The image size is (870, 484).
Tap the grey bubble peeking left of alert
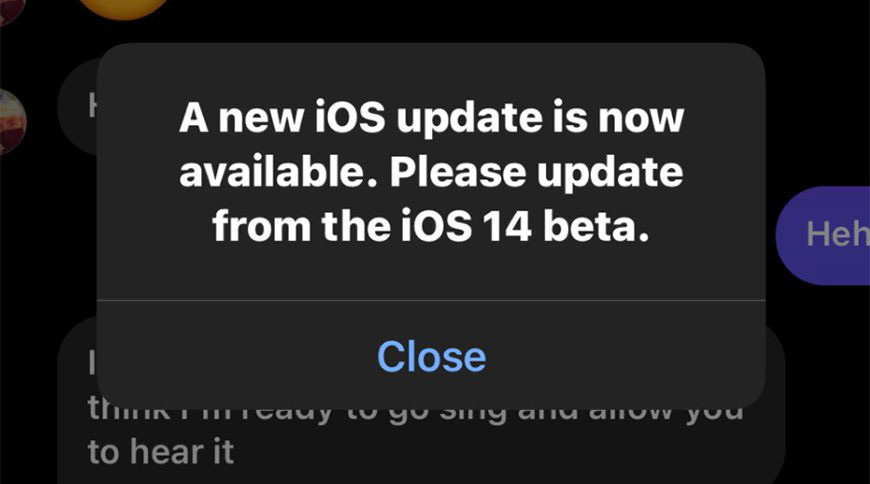pyautogui.click(x=77, y=105)
